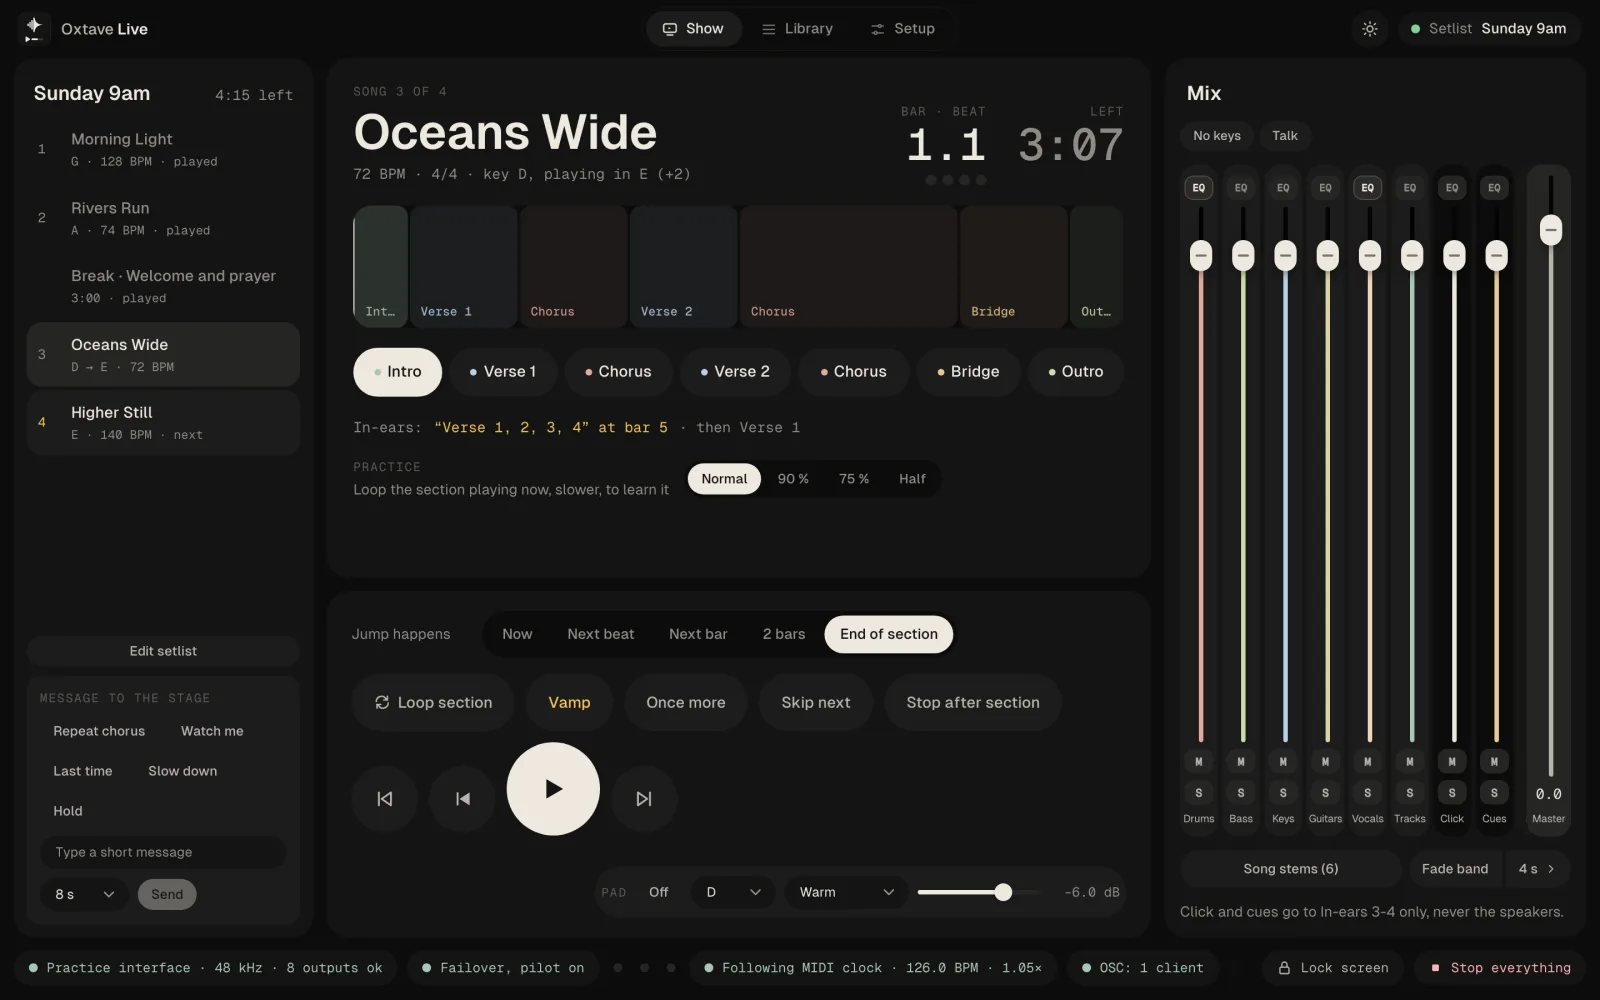Solo the Vocals channel
The width and height of the screenshot is (1600, 1000).
pos(1368,793)
